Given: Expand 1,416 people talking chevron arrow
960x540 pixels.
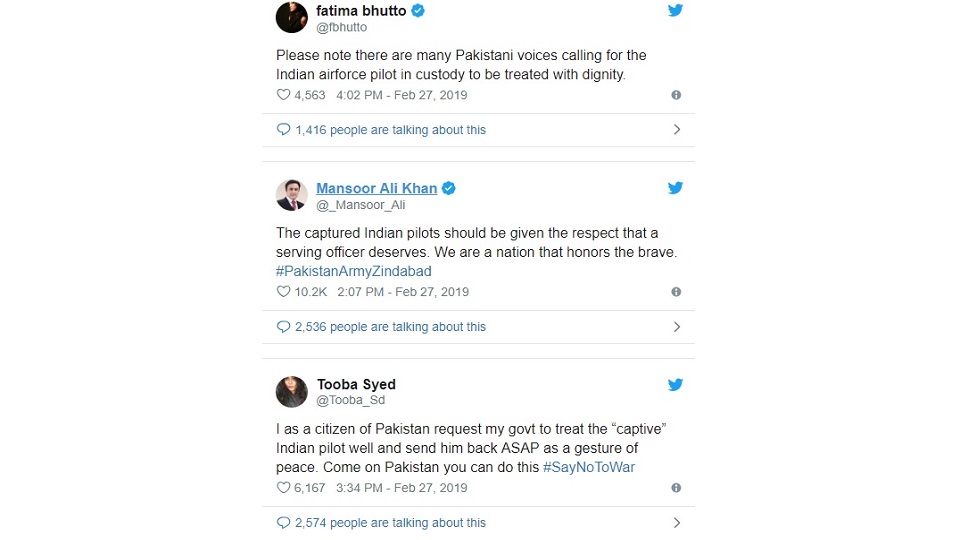Looking at the screenshot, I should [676, 129].
